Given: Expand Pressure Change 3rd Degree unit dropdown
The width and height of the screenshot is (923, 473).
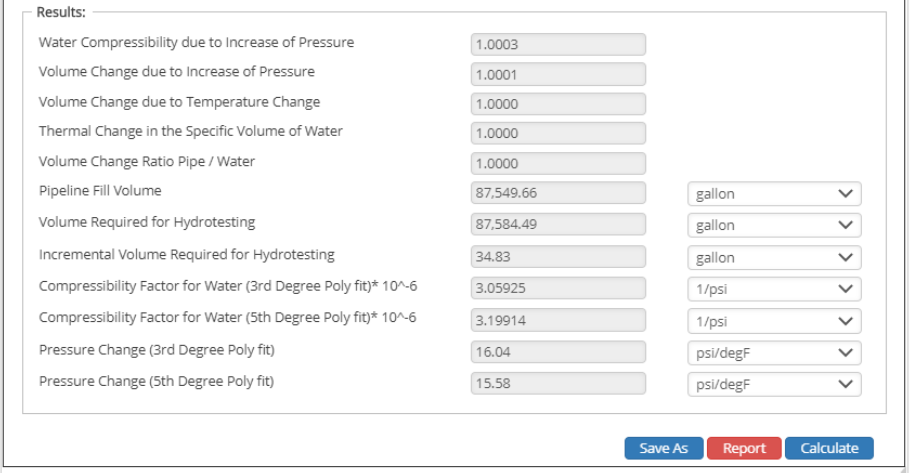Looking at the screenshot, I should point(774,352).
